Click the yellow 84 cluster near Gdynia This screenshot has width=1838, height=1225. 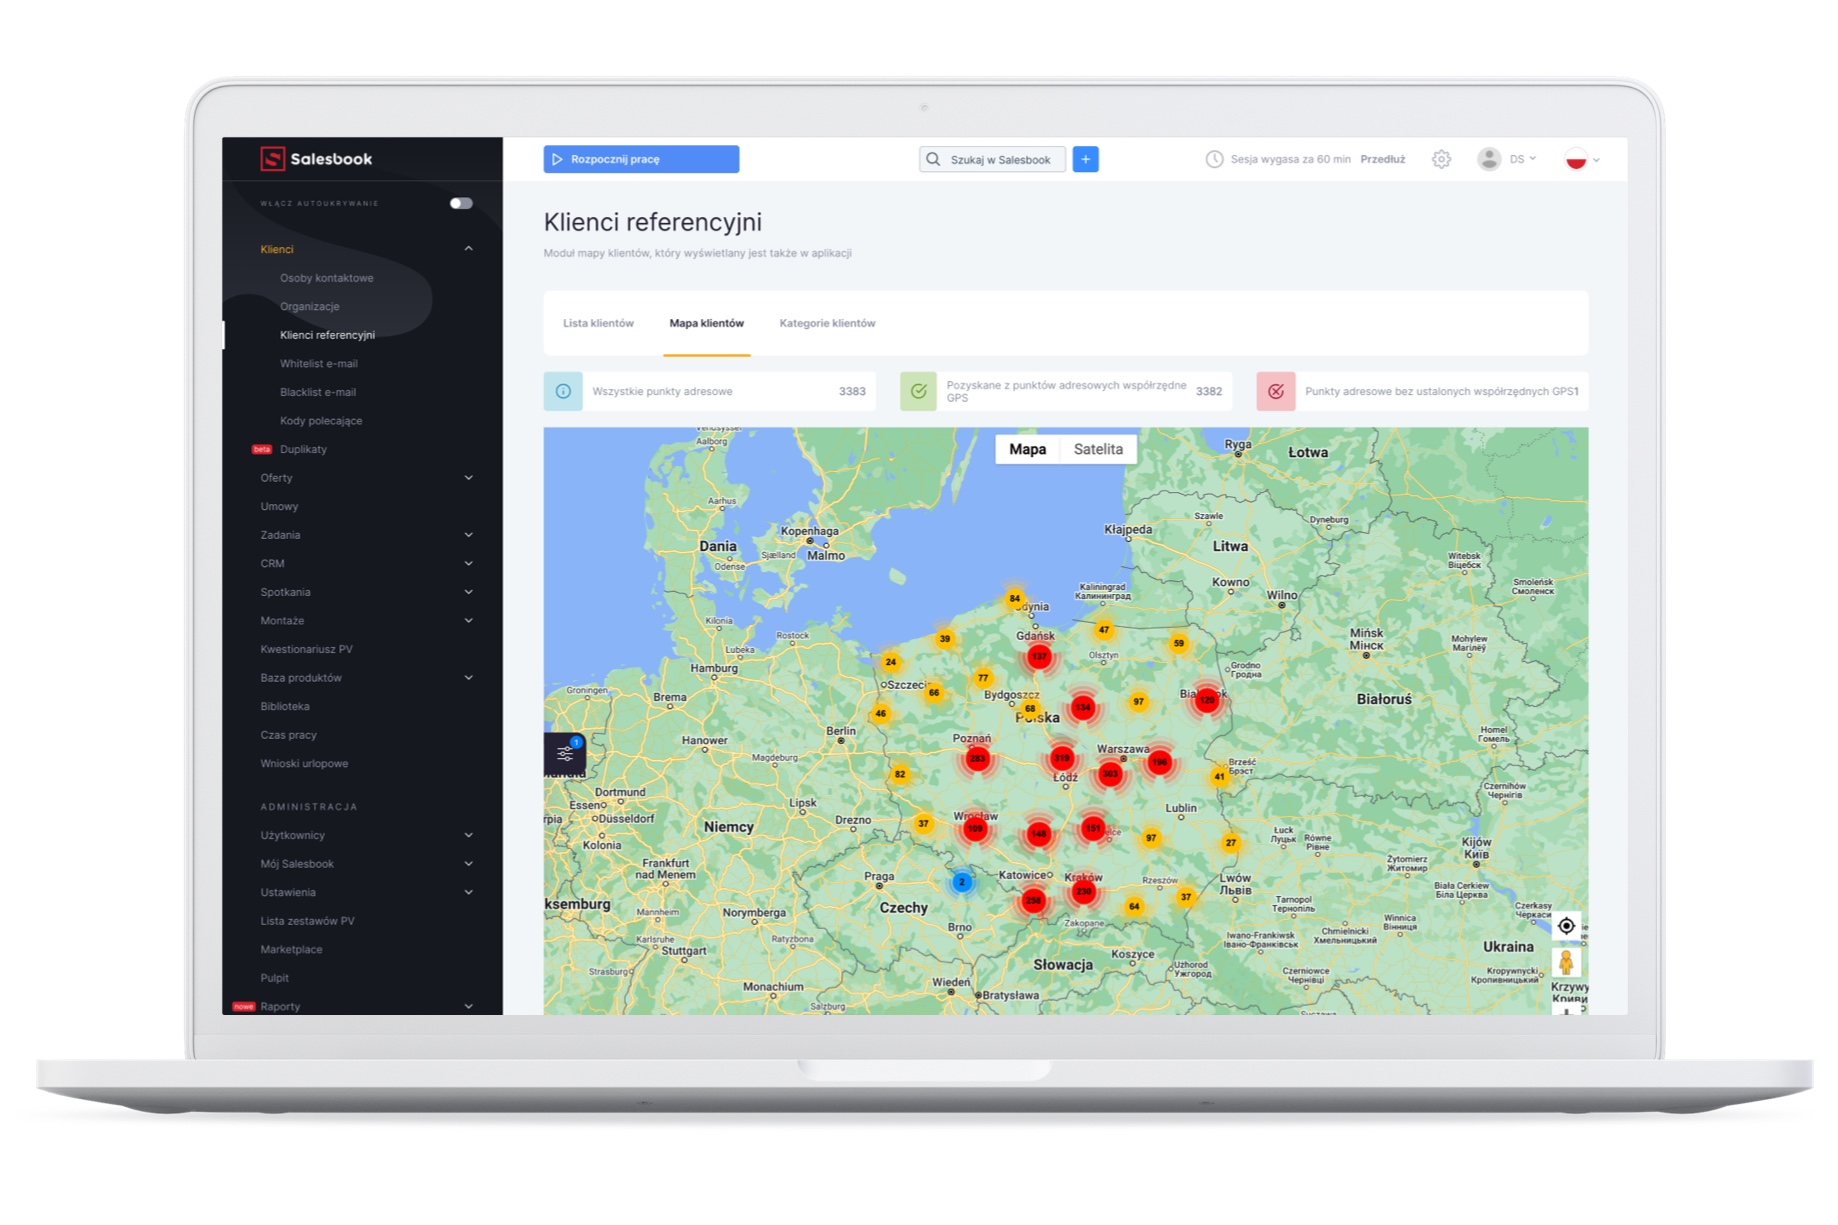(1014, 598)
